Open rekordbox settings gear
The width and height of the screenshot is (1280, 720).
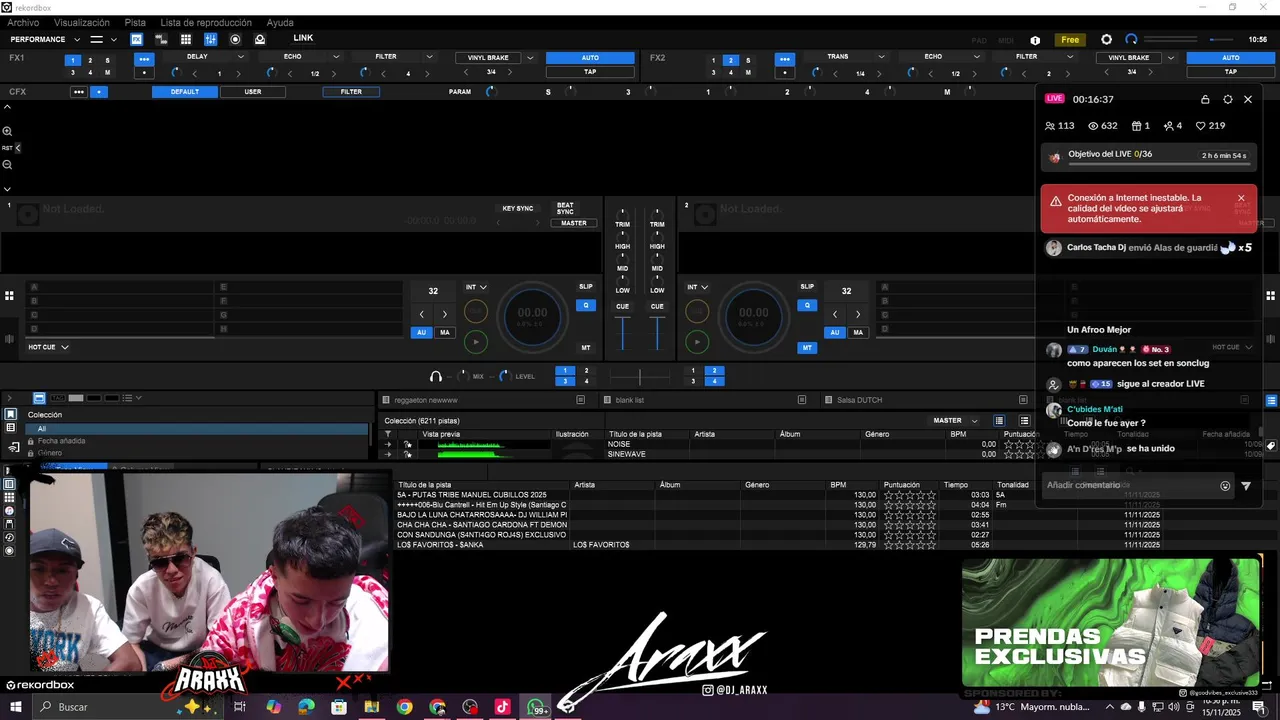click(x=1106, y=40)
